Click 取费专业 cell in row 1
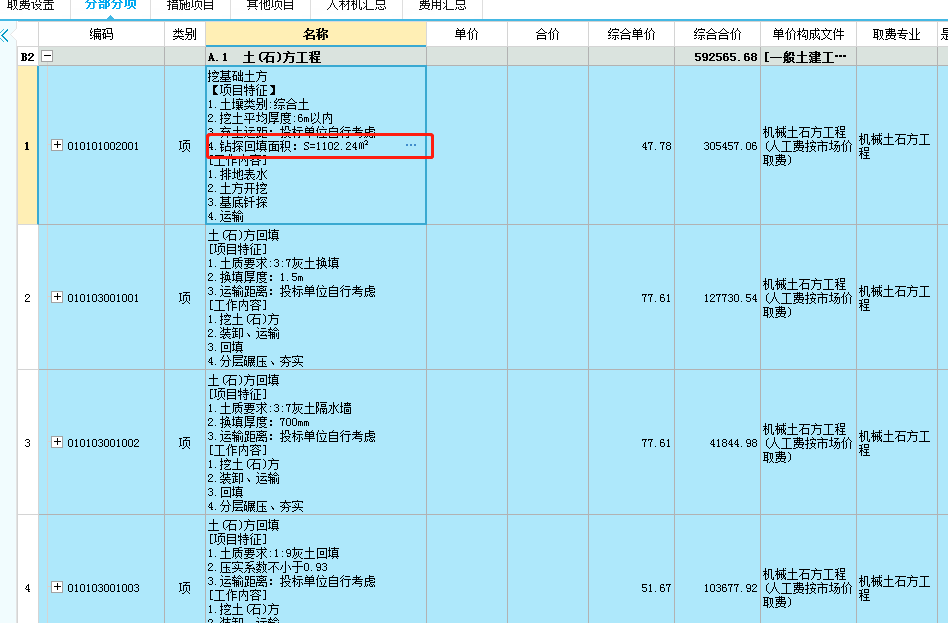 897,146
